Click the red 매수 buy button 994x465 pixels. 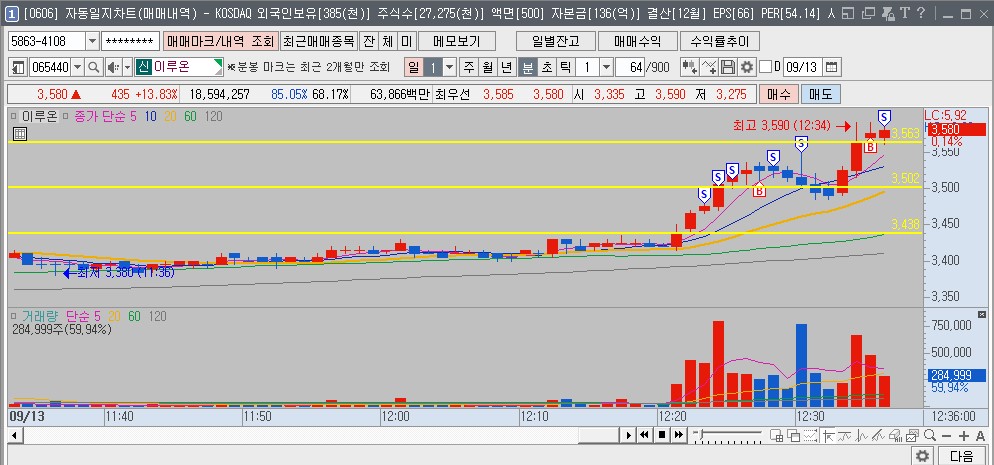coord(778,94)
